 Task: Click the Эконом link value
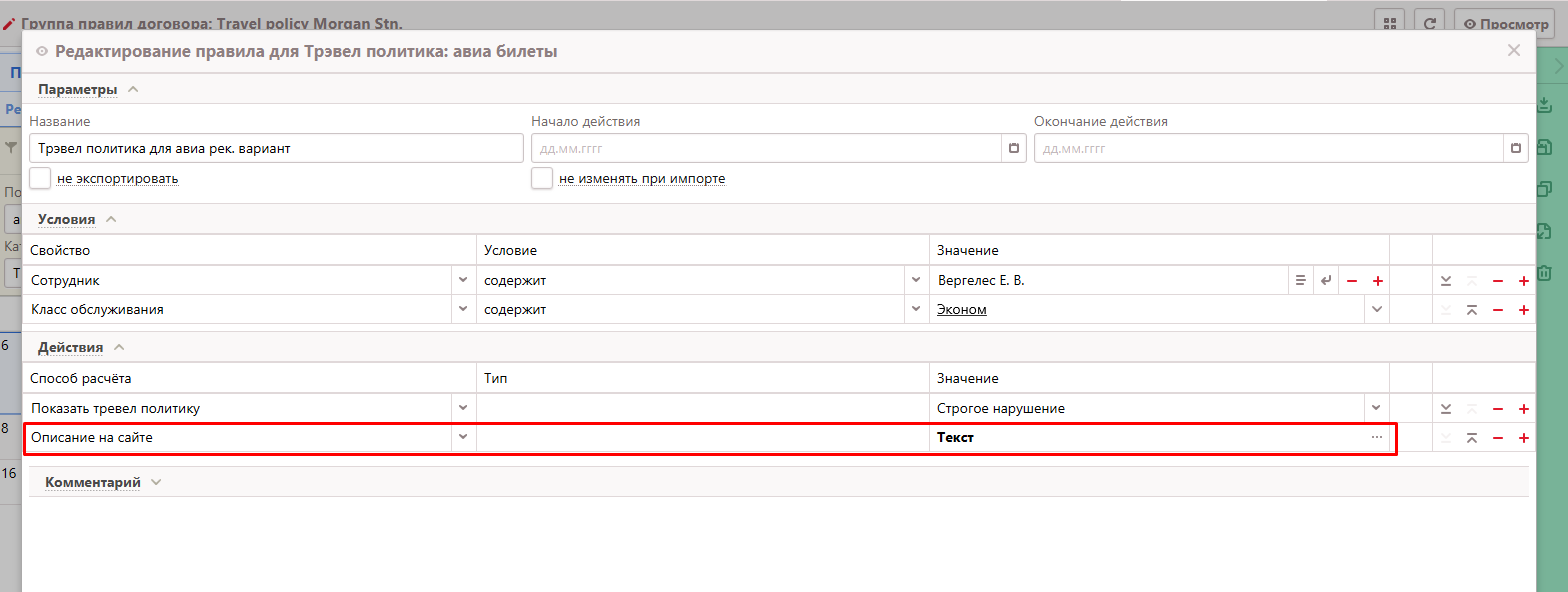point(961,310)
